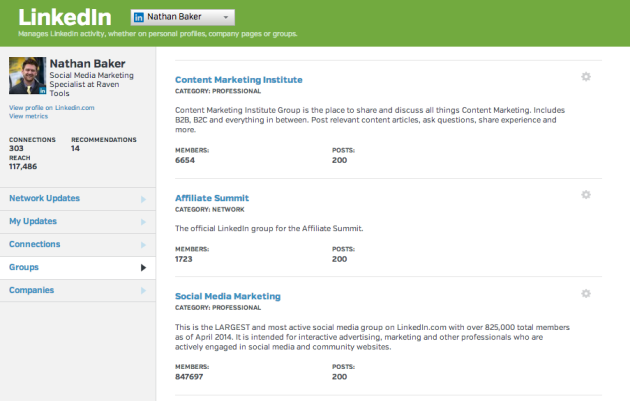Image resolution: width=630 pixels, height=401 pixels.
Task: Click posts count for Social Media Marketing
Action: point(340,376)
